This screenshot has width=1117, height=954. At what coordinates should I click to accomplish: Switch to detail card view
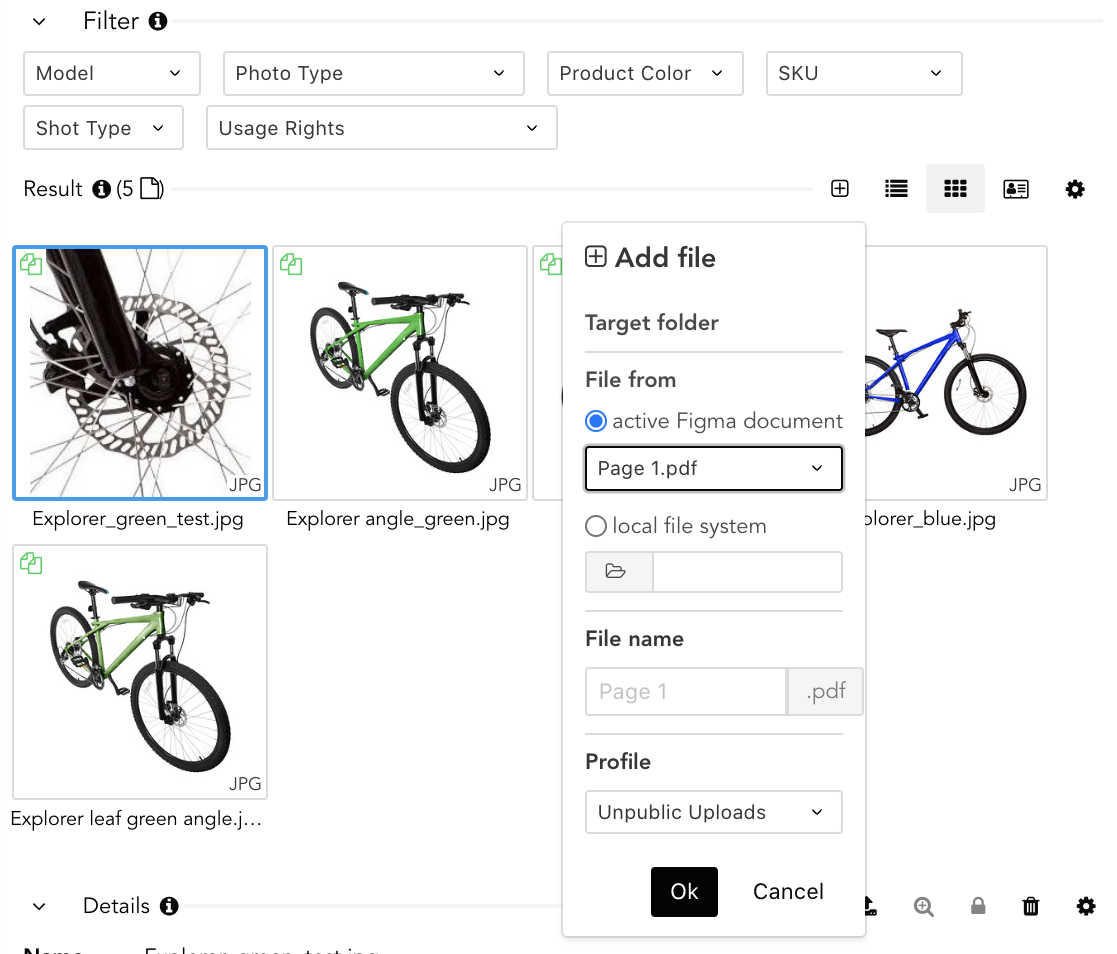coord(1015,189)
